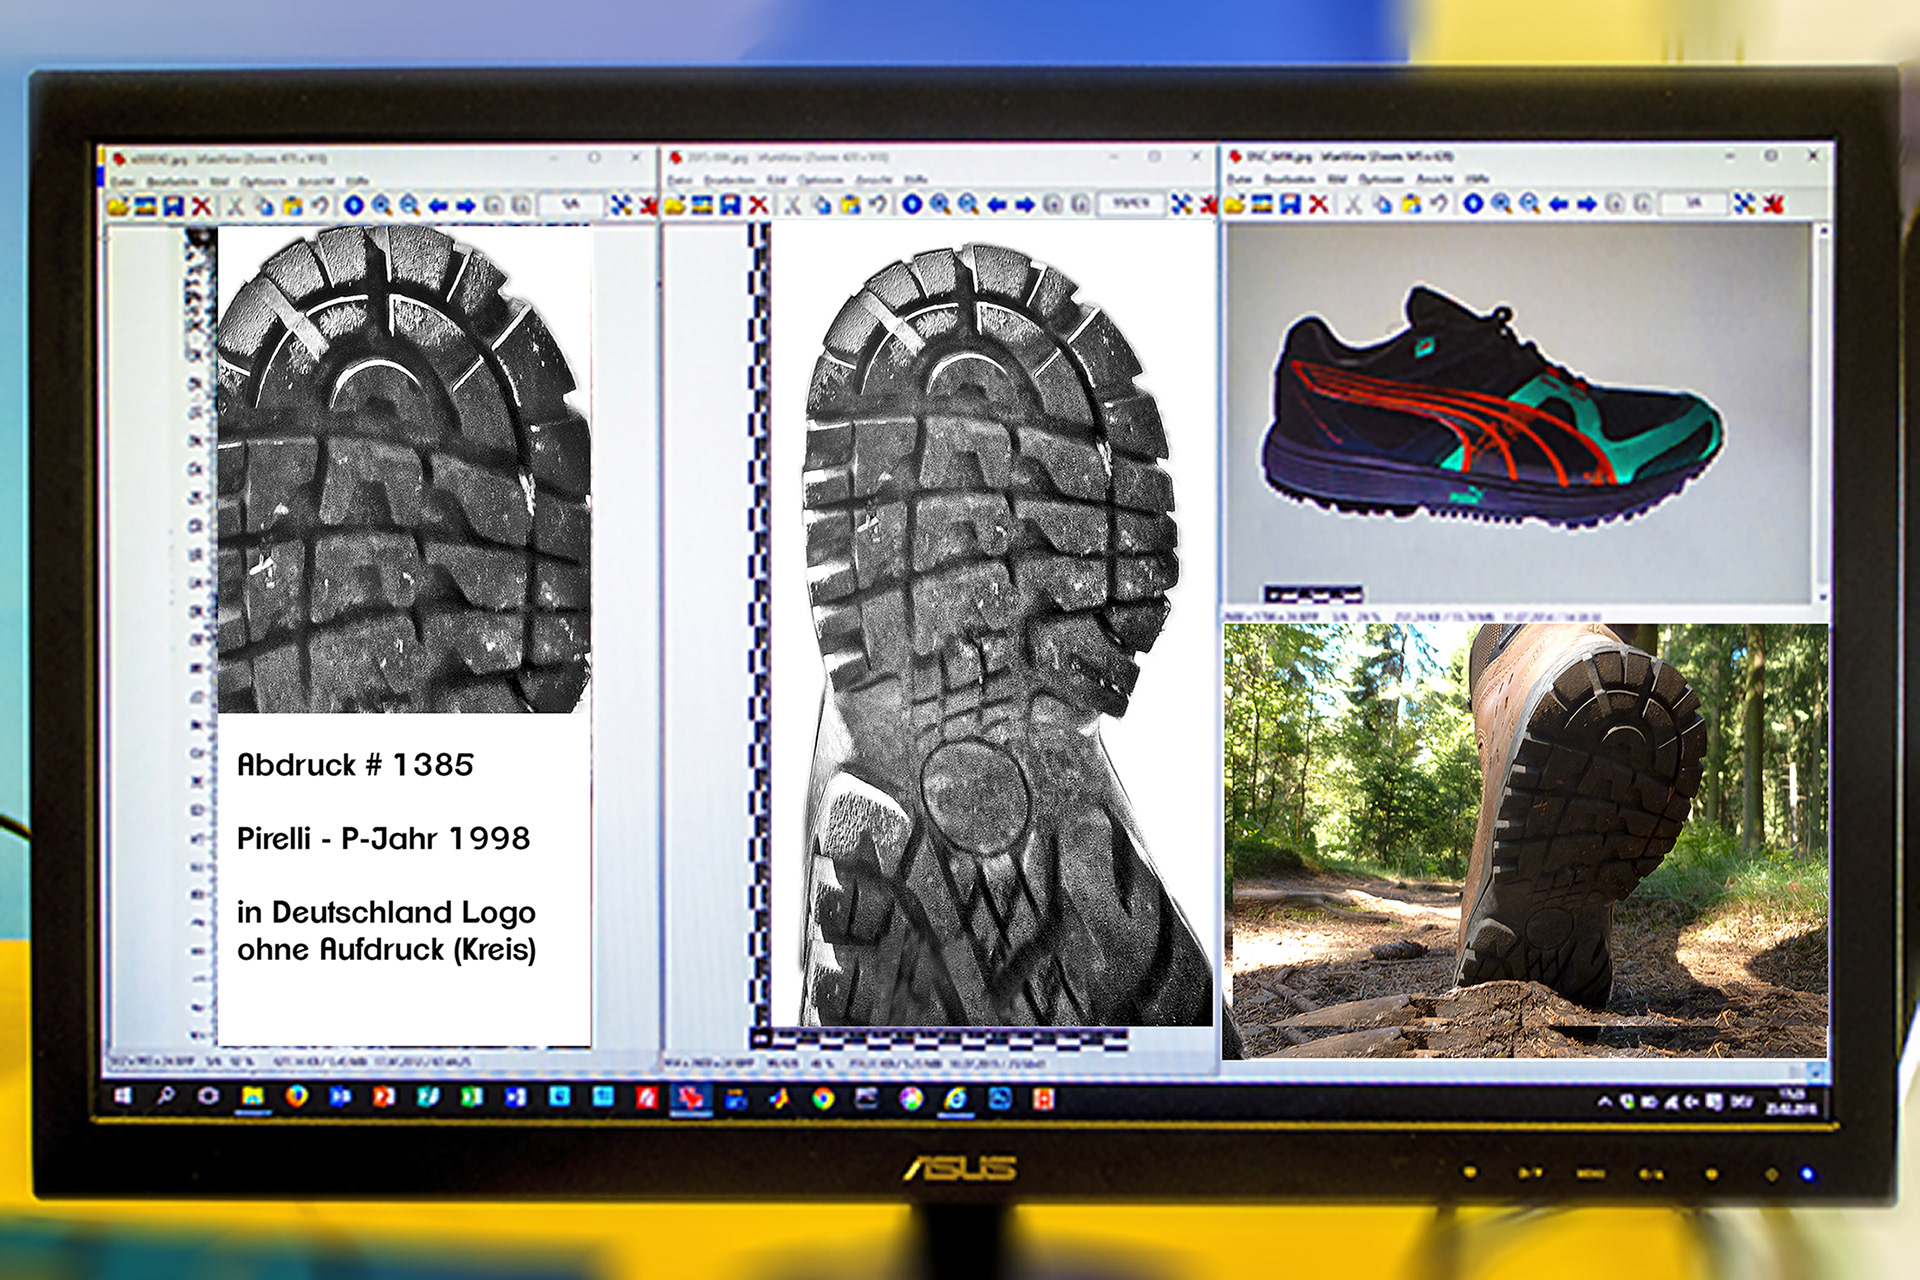Go to the next image in the right window
Viewport: 1920px width, 1280px height.
pyautogui.click(x=1587, y=203)
